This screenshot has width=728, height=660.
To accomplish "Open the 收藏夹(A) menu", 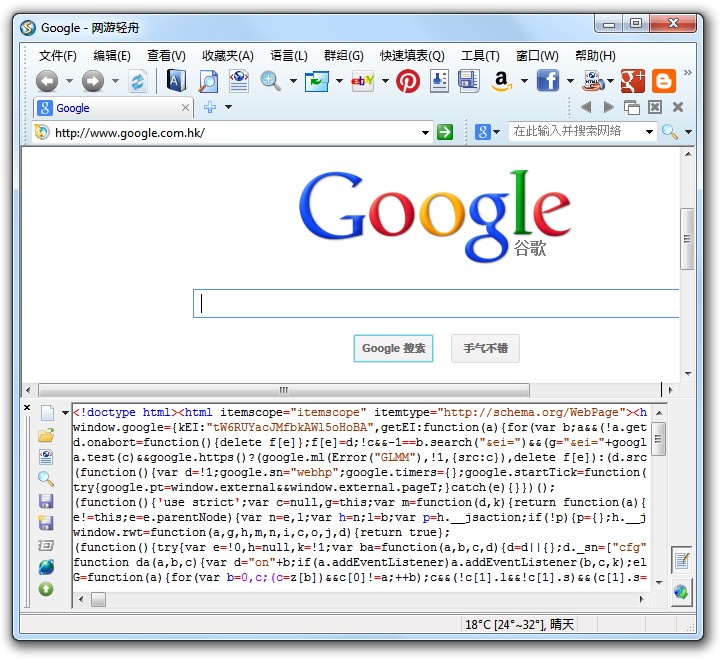I will 228,56.
